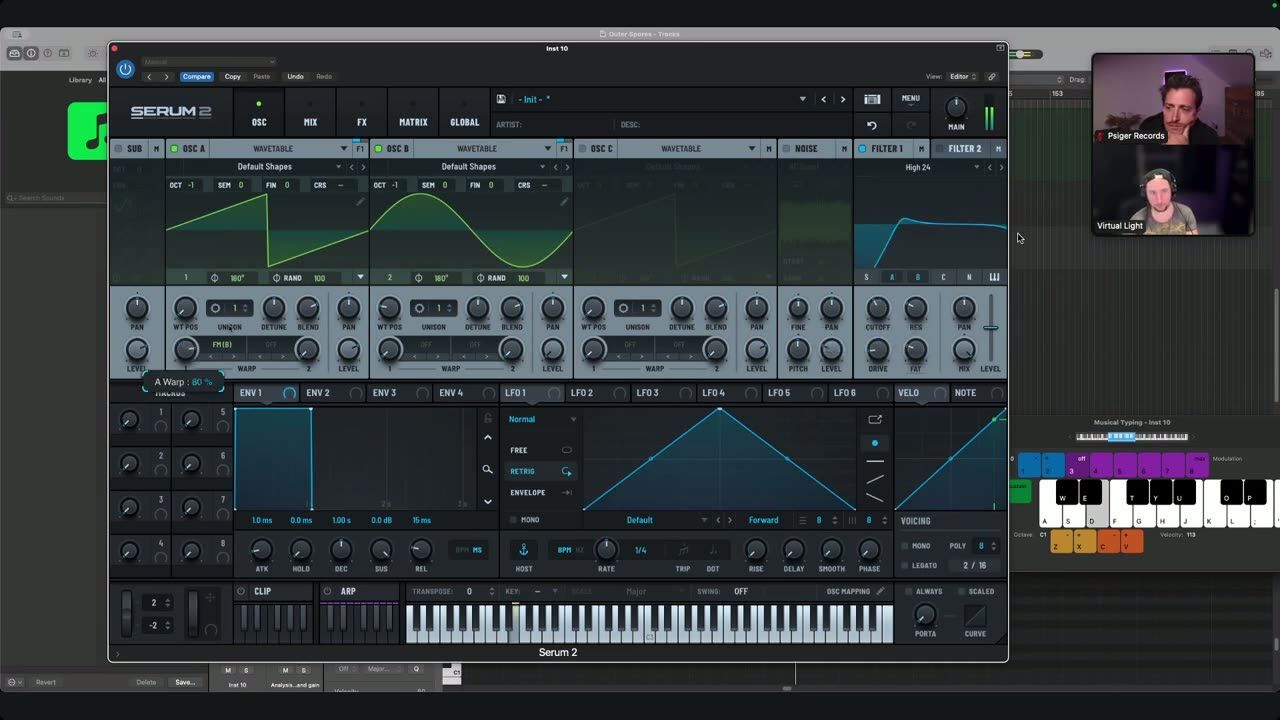The height and width of the screenshot is (720, 1280).
Task: Click the envelope zoom magnifier icon
Action: coord(487,469)
